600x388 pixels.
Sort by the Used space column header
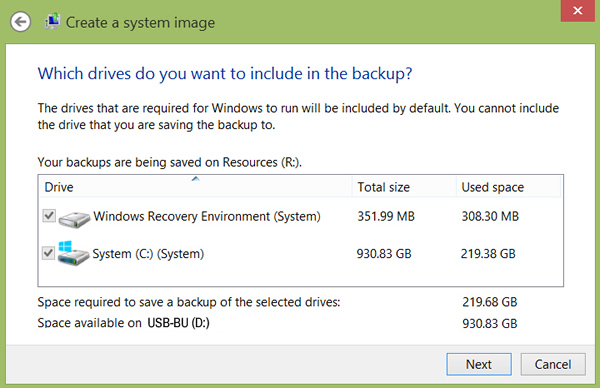[x=509, y=187]
